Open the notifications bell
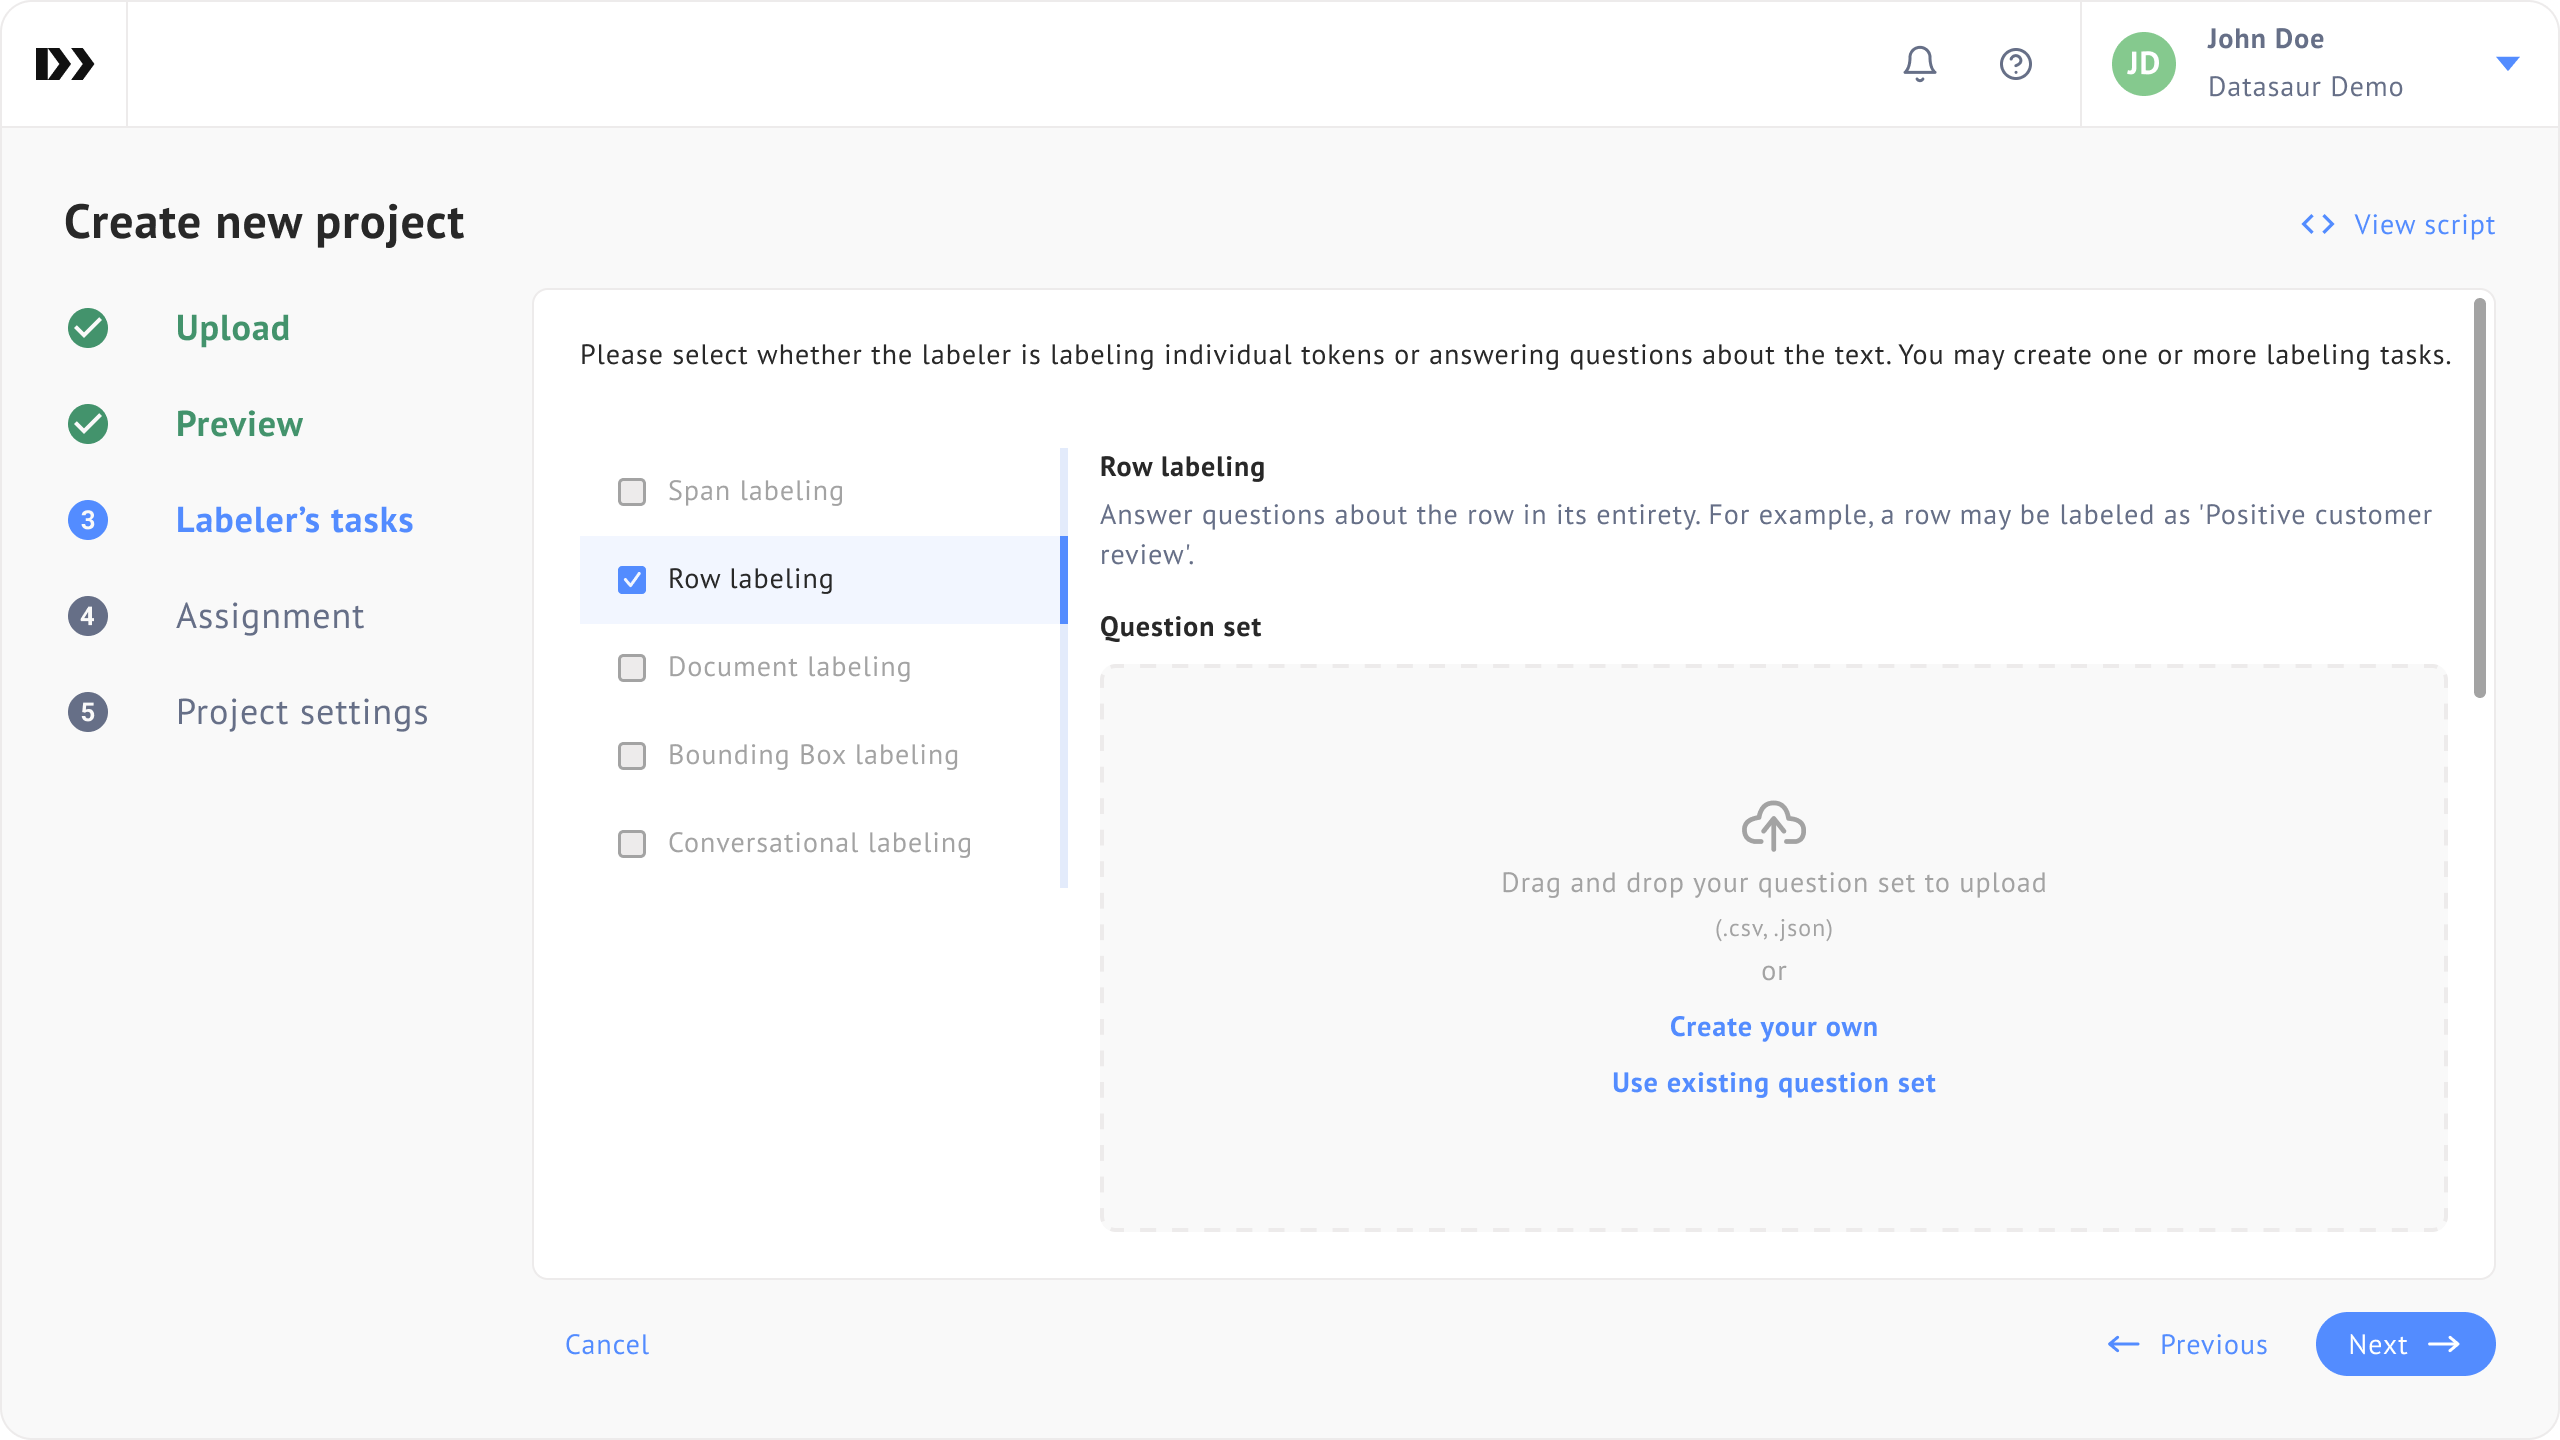Image resolution: width=2560 pixels, height=1440 pixels. 1919,64
